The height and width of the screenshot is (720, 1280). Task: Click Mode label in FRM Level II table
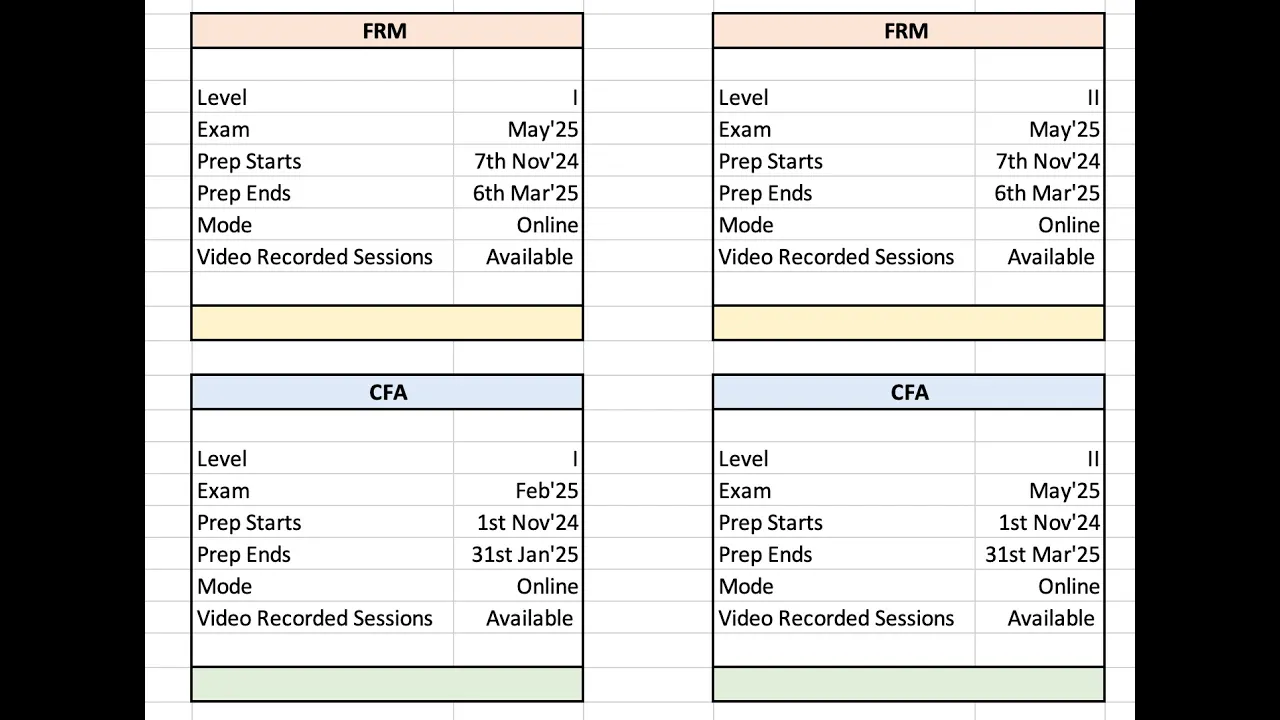[x=746, y=225]
